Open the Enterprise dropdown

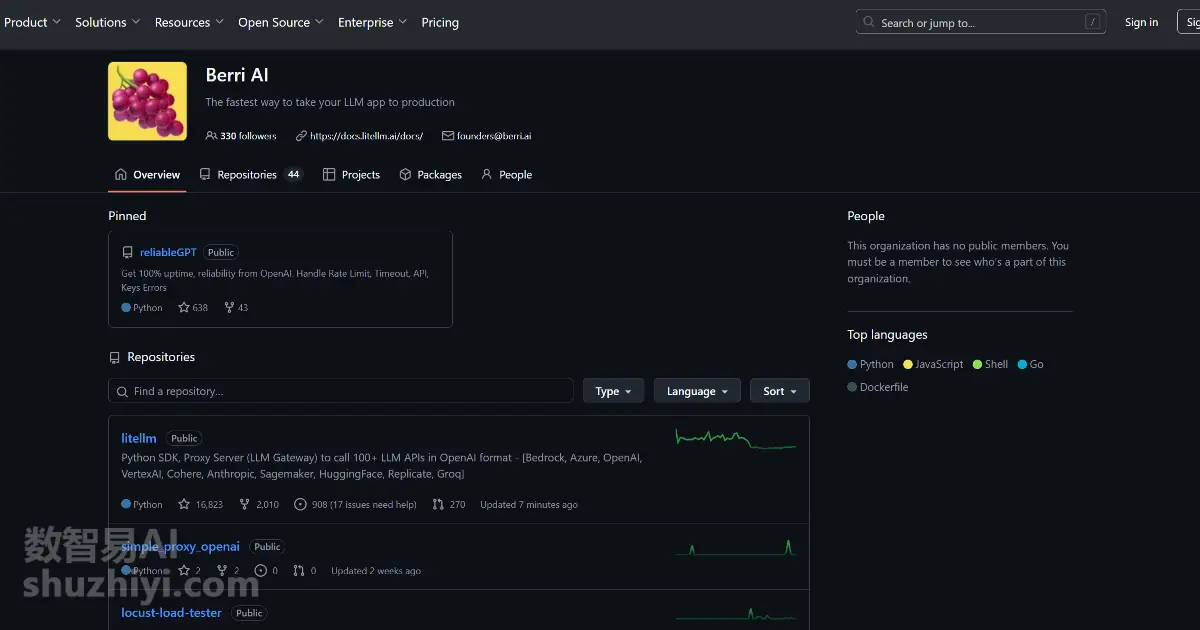372,22
